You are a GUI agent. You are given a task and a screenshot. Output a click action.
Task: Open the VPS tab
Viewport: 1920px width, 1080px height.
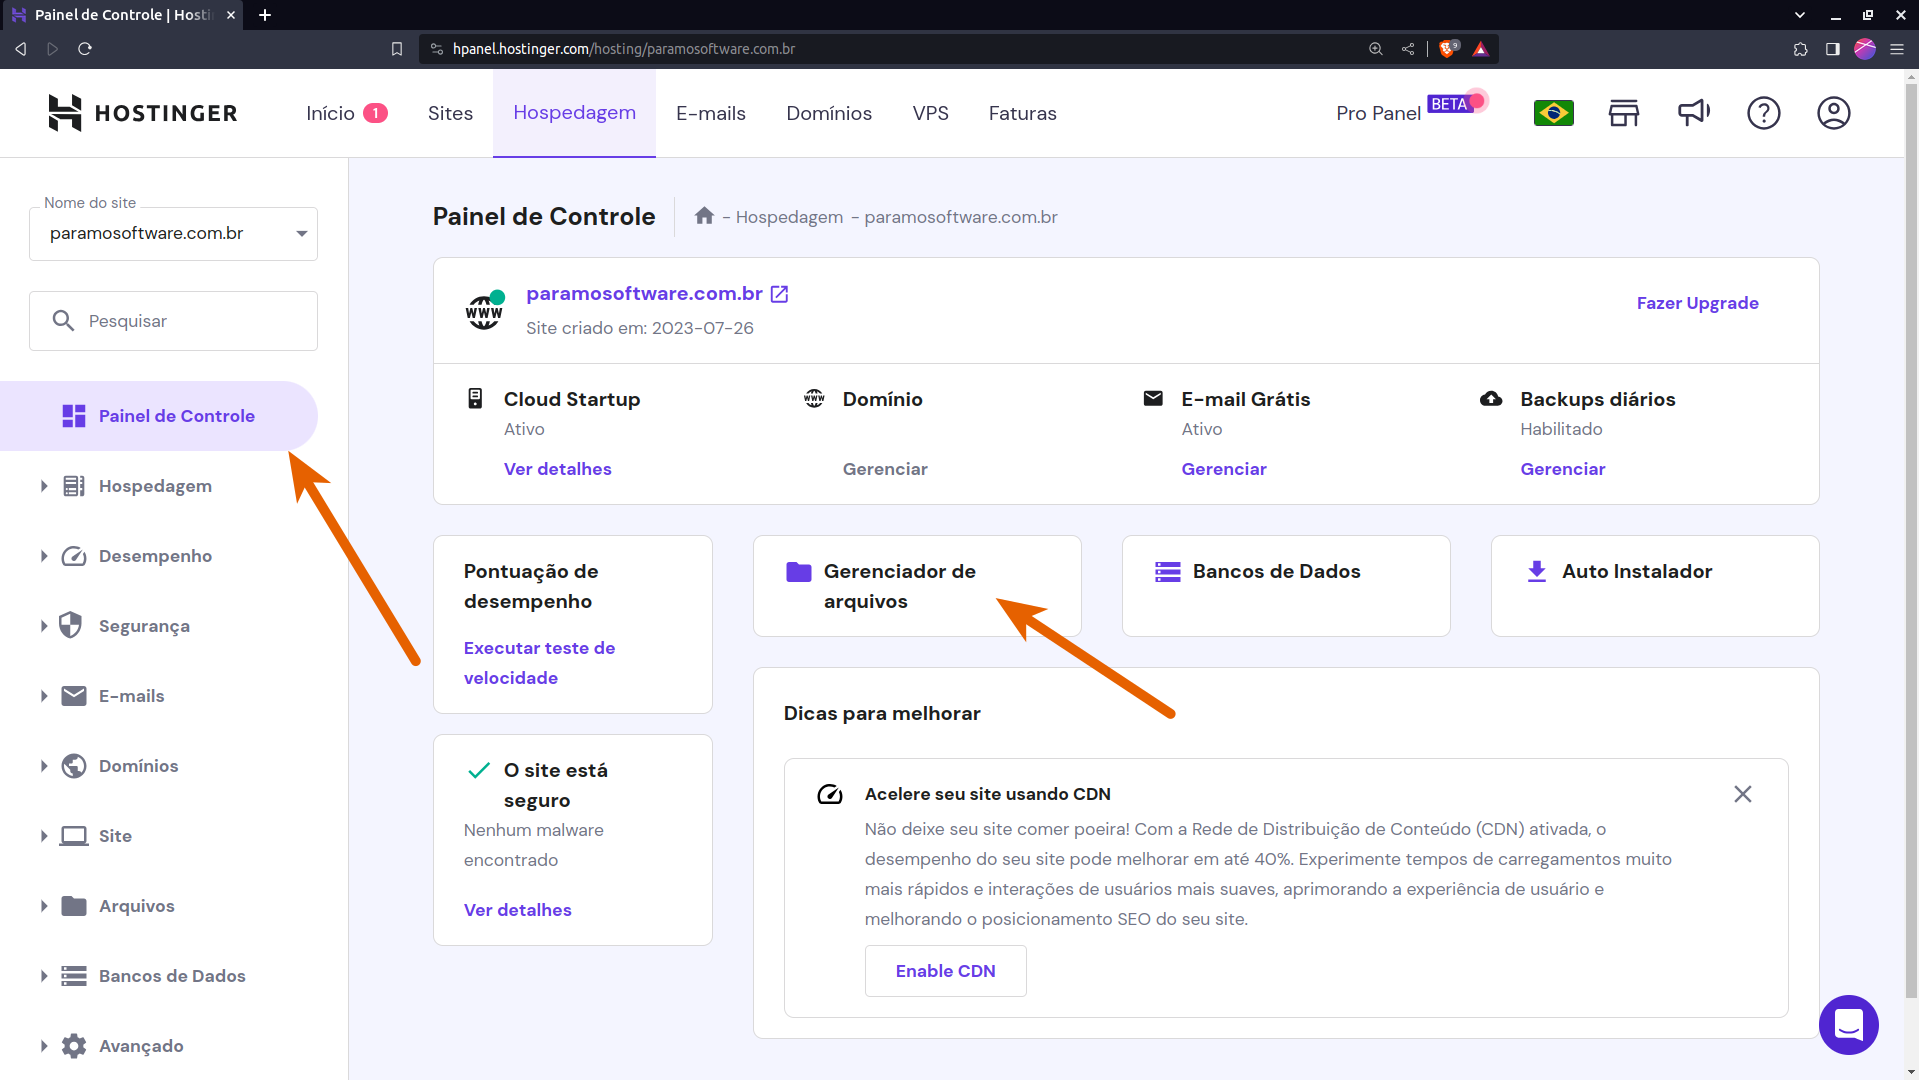click(x=930, y=113)
